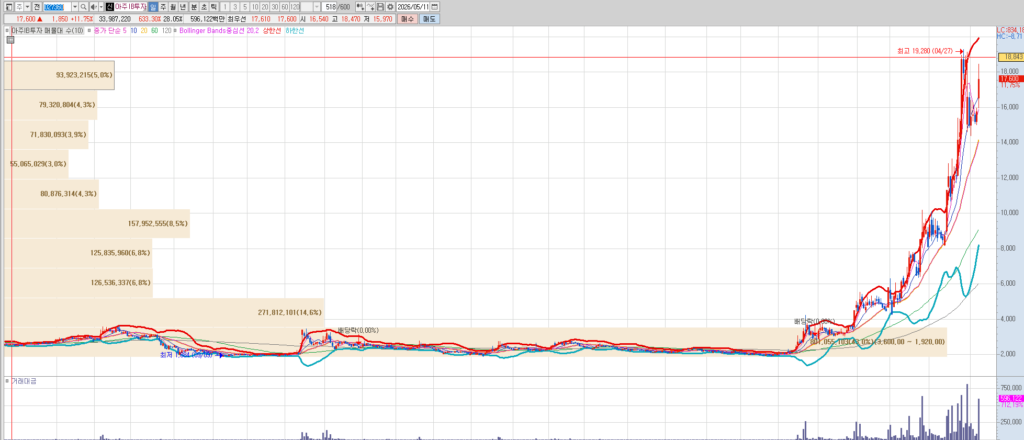
Task: Click the black 신 badge icon
Action: (x=110, y=7)
